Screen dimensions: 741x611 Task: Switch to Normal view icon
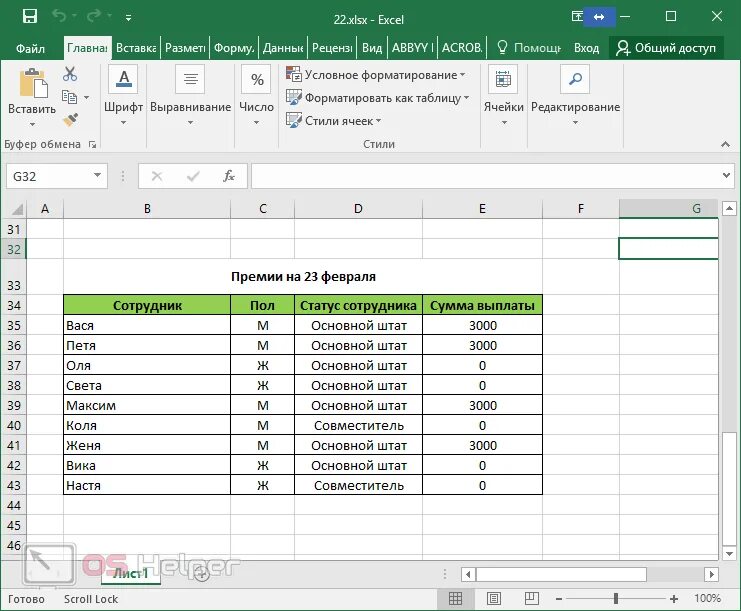pos(455,599)
